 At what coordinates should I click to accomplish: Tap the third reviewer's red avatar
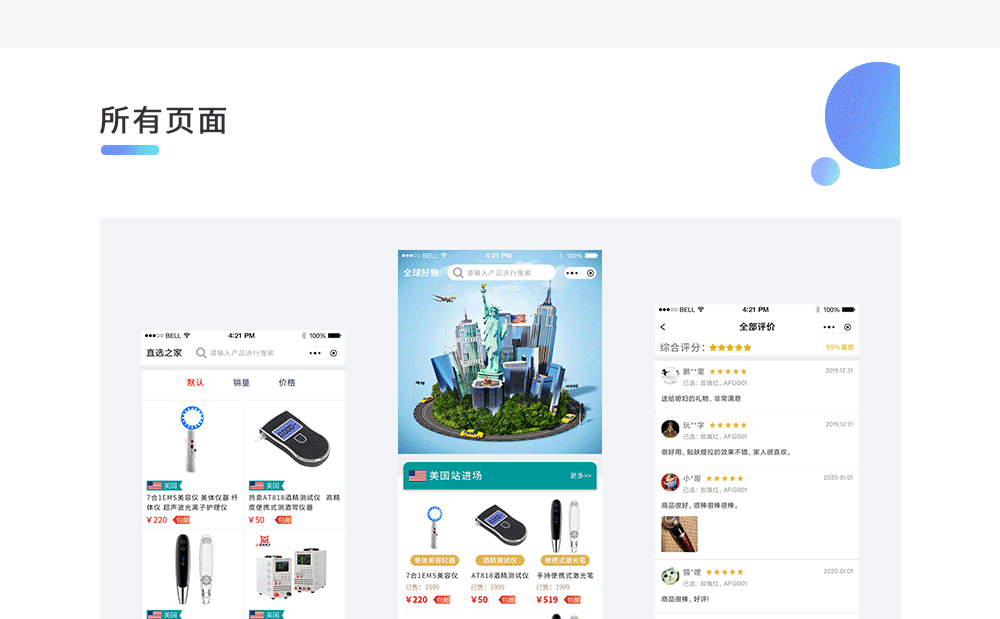(670, 482)
